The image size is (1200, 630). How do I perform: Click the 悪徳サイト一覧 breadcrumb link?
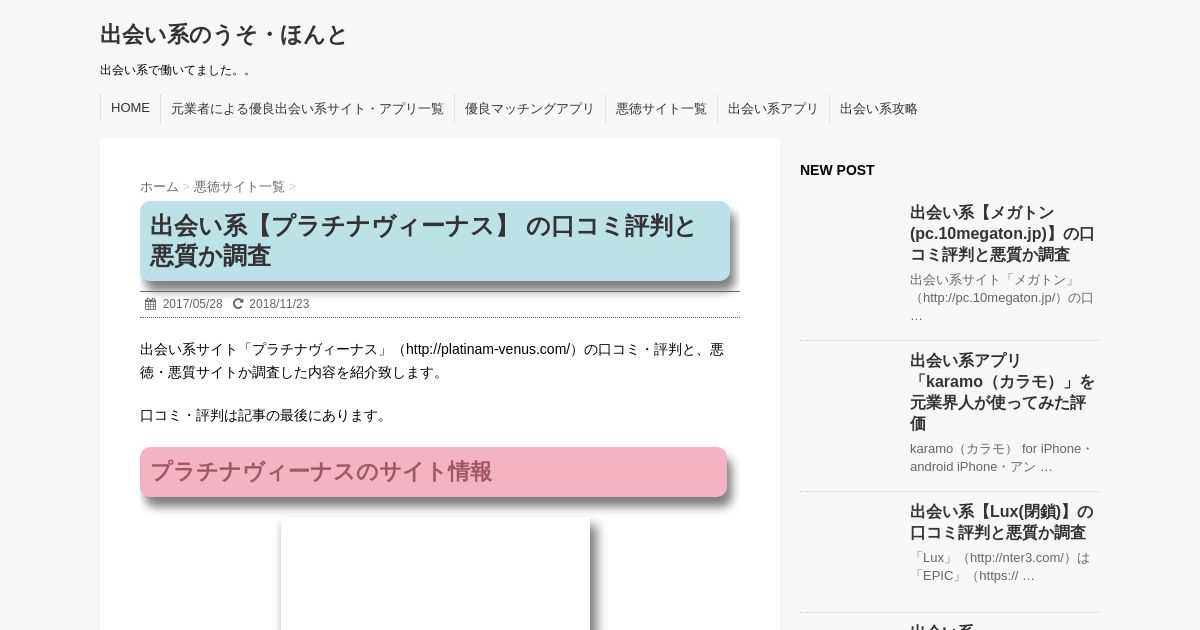pyautogui.click(x=239, y=187)
